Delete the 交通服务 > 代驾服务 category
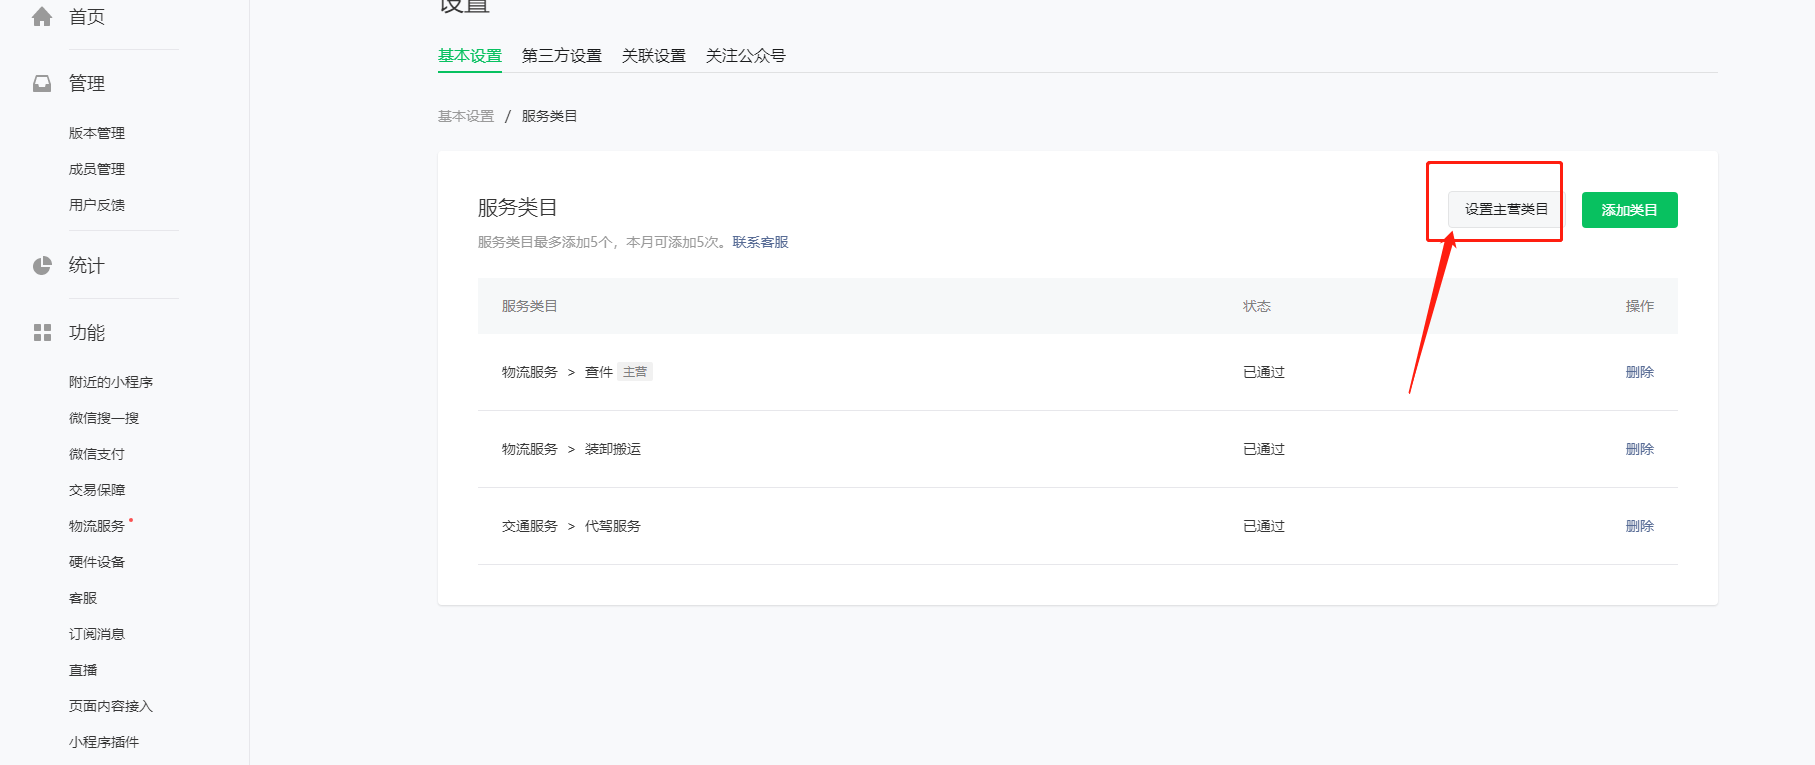Viewport: 1815px width, 765px height. [x=1640, y=526]
